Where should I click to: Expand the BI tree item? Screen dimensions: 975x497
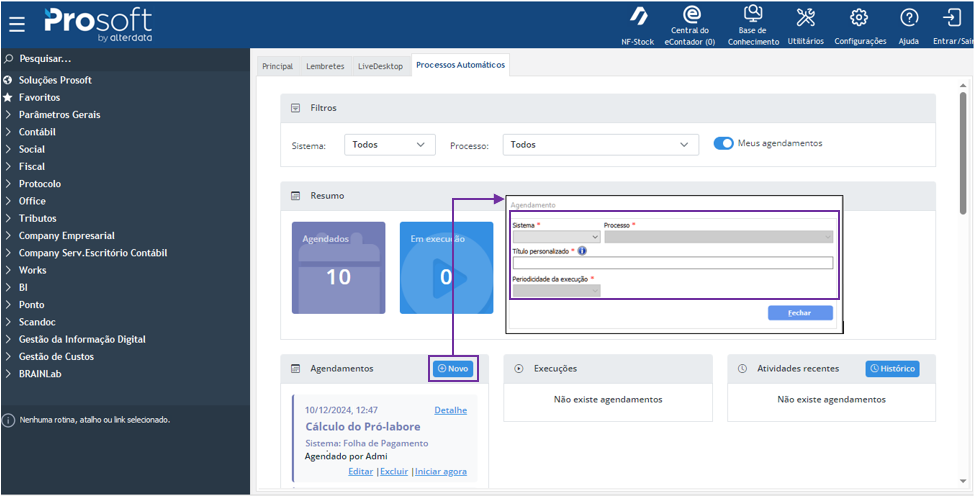pyautogui.click(x=8, y=288)
